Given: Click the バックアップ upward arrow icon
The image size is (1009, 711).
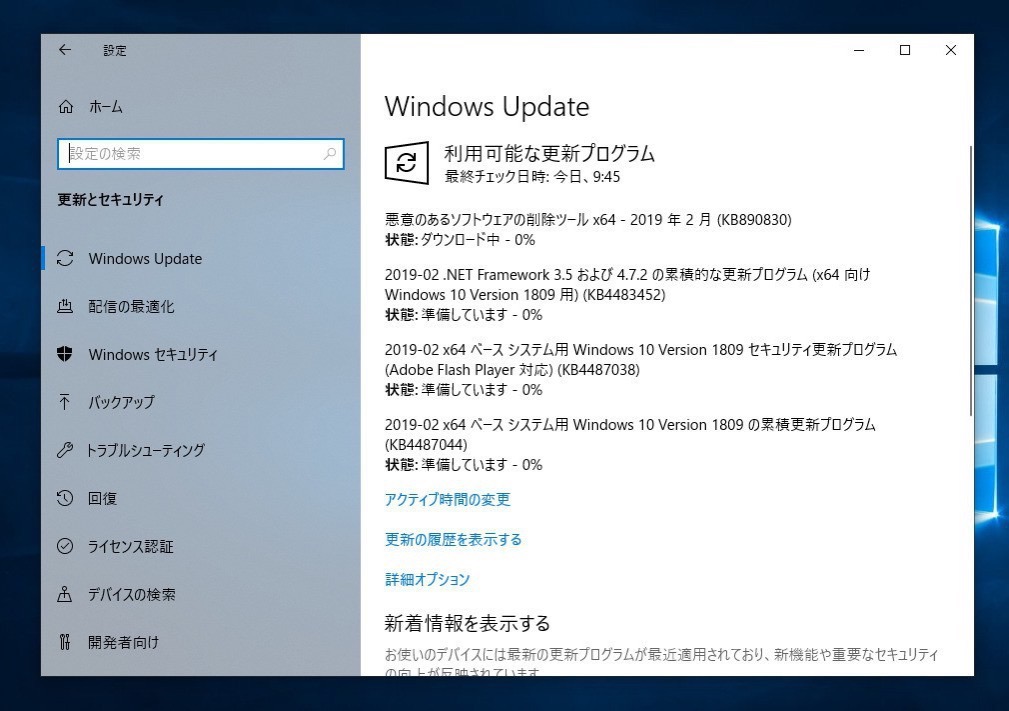Looking at the screenshot, I should click(x=64, y=402).
